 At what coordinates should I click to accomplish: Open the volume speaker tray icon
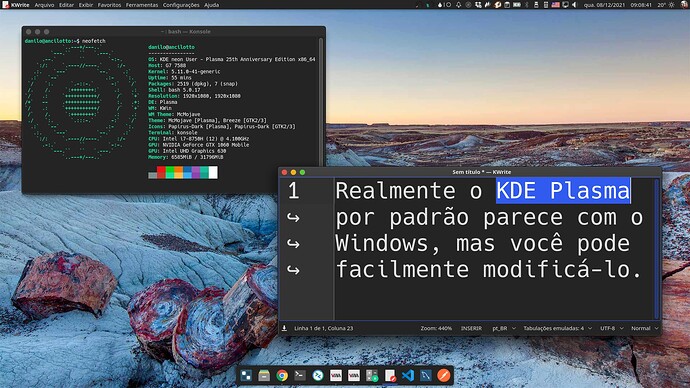click(x=574, y=5)
